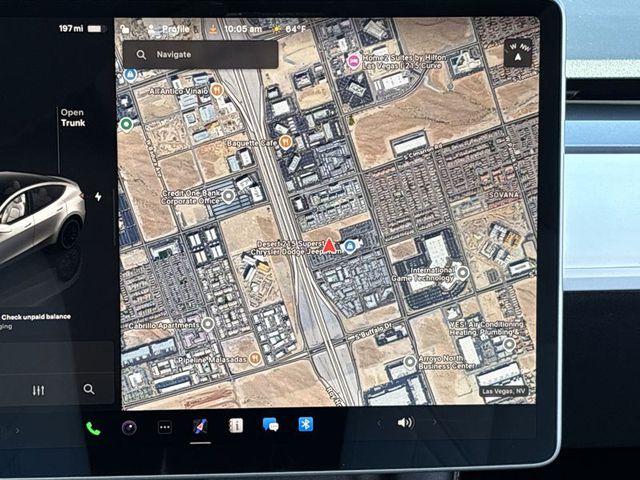The height and width of the screenshot is (480, 640).
Task: Tap the compass orientation button
Action: coord(518,53)
